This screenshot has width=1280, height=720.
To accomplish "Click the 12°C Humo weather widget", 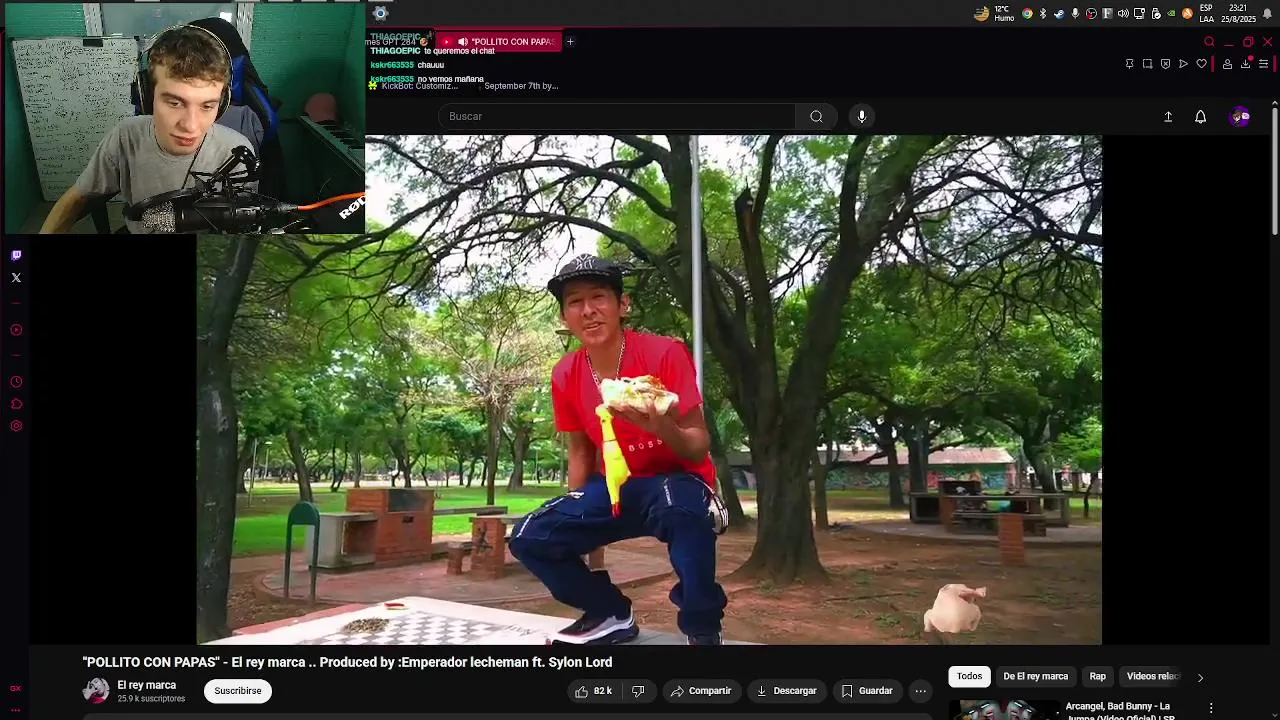I will (x=994, y=13).
